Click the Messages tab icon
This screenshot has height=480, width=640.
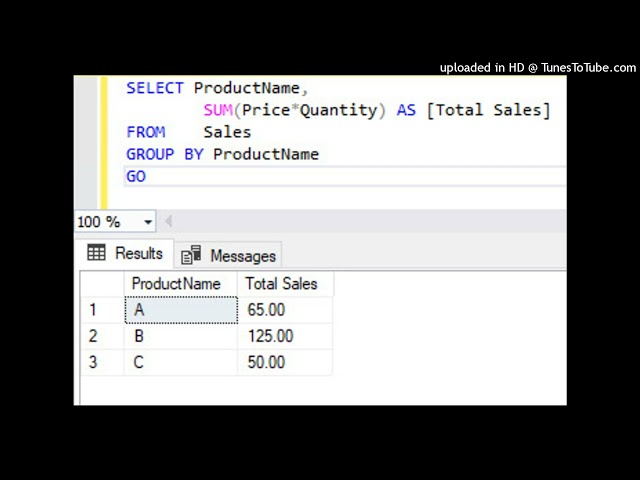click(191, 255)
